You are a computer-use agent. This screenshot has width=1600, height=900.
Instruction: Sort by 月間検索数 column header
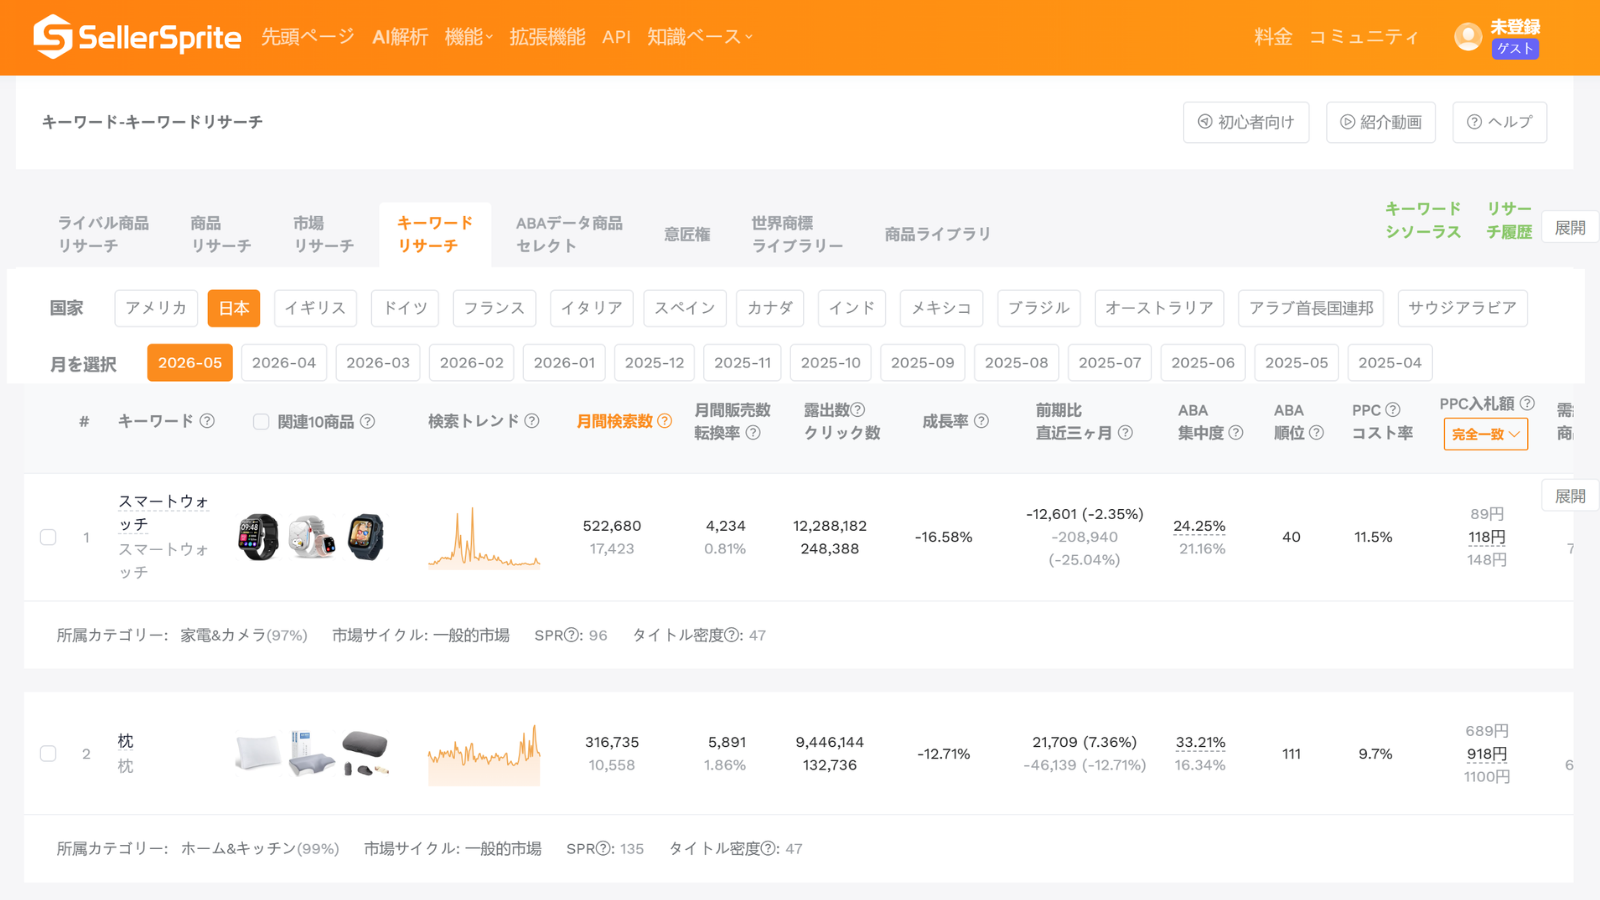click(614, 421)
